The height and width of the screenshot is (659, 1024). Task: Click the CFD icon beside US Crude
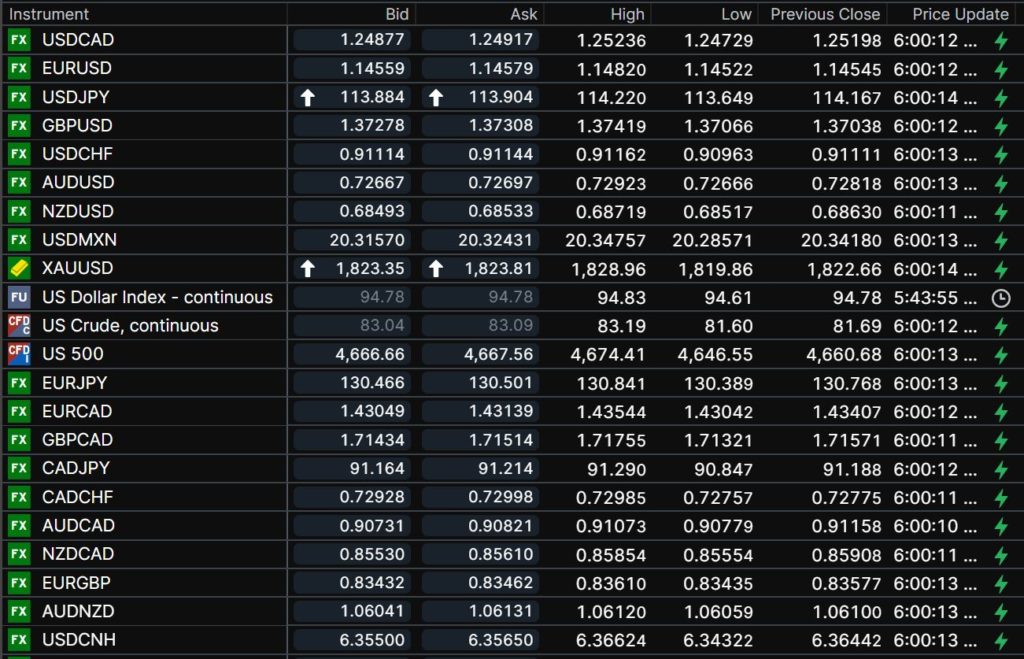click(x=19, y=325)
